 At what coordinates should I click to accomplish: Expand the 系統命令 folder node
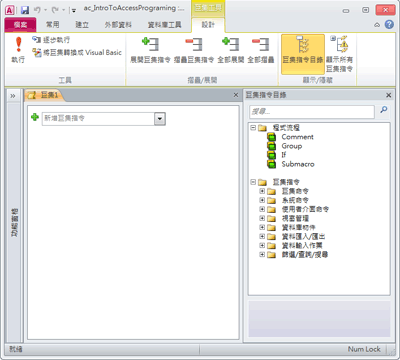[262, 200]
